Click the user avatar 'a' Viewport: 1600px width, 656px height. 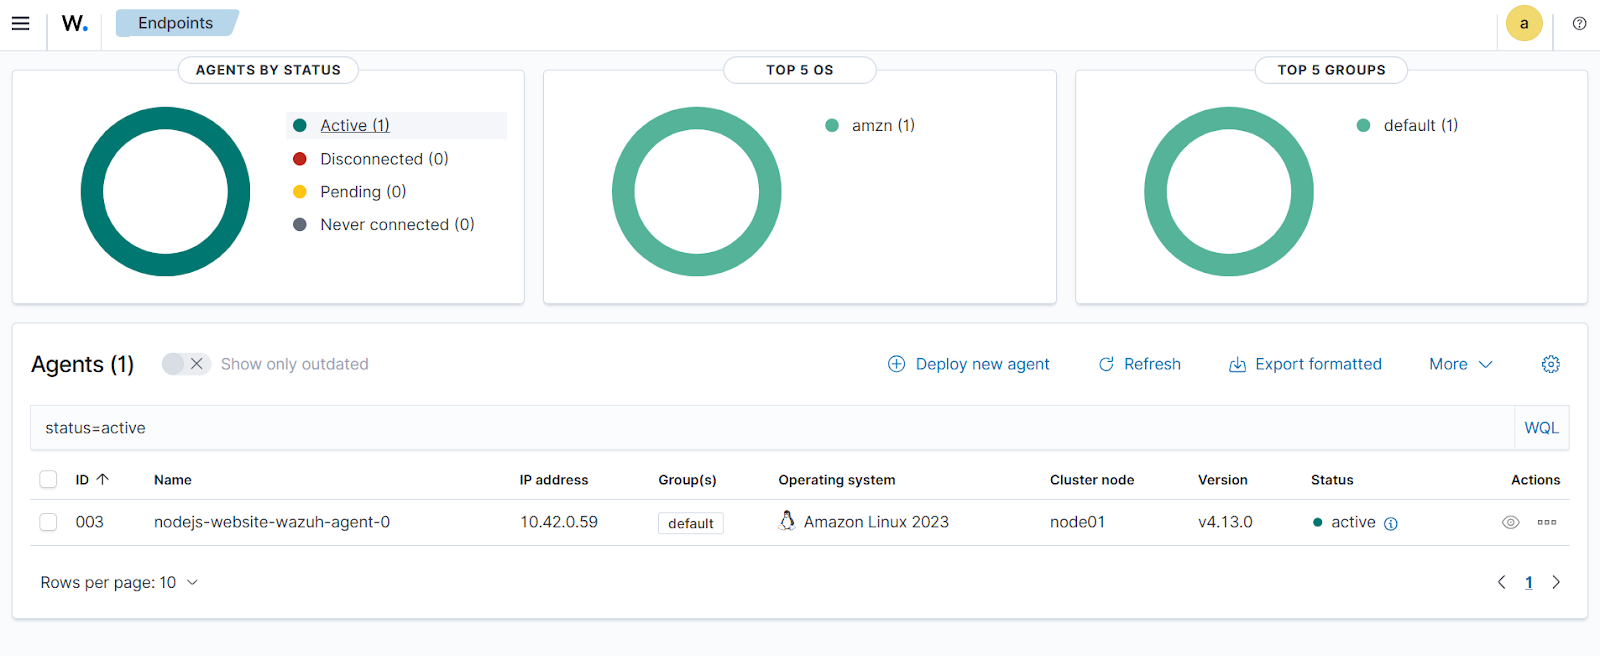coord(1523,23)
